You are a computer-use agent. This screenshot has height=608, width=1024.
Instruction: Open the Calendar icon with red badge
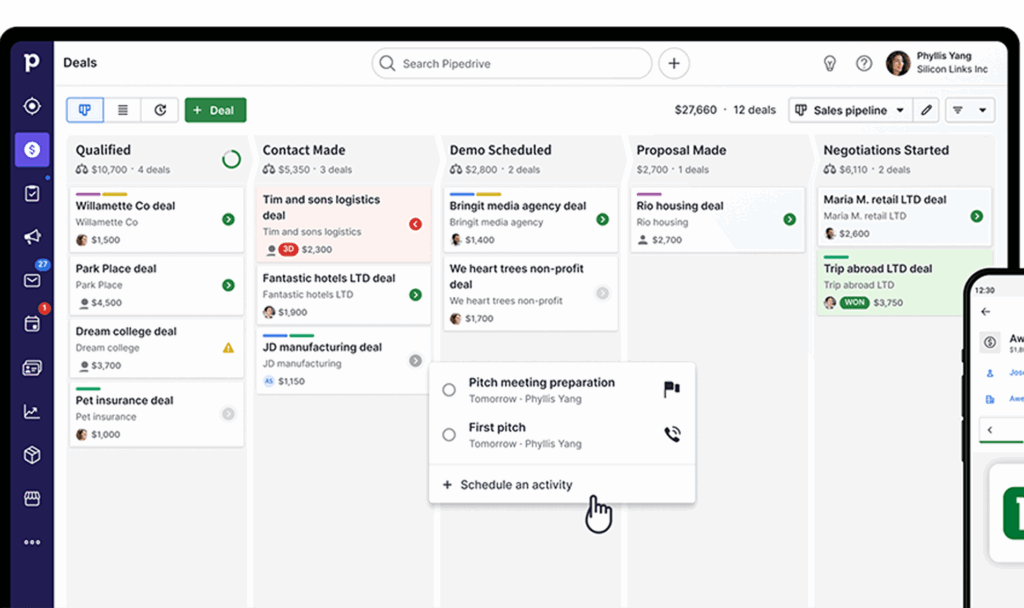tap(31, 324)
